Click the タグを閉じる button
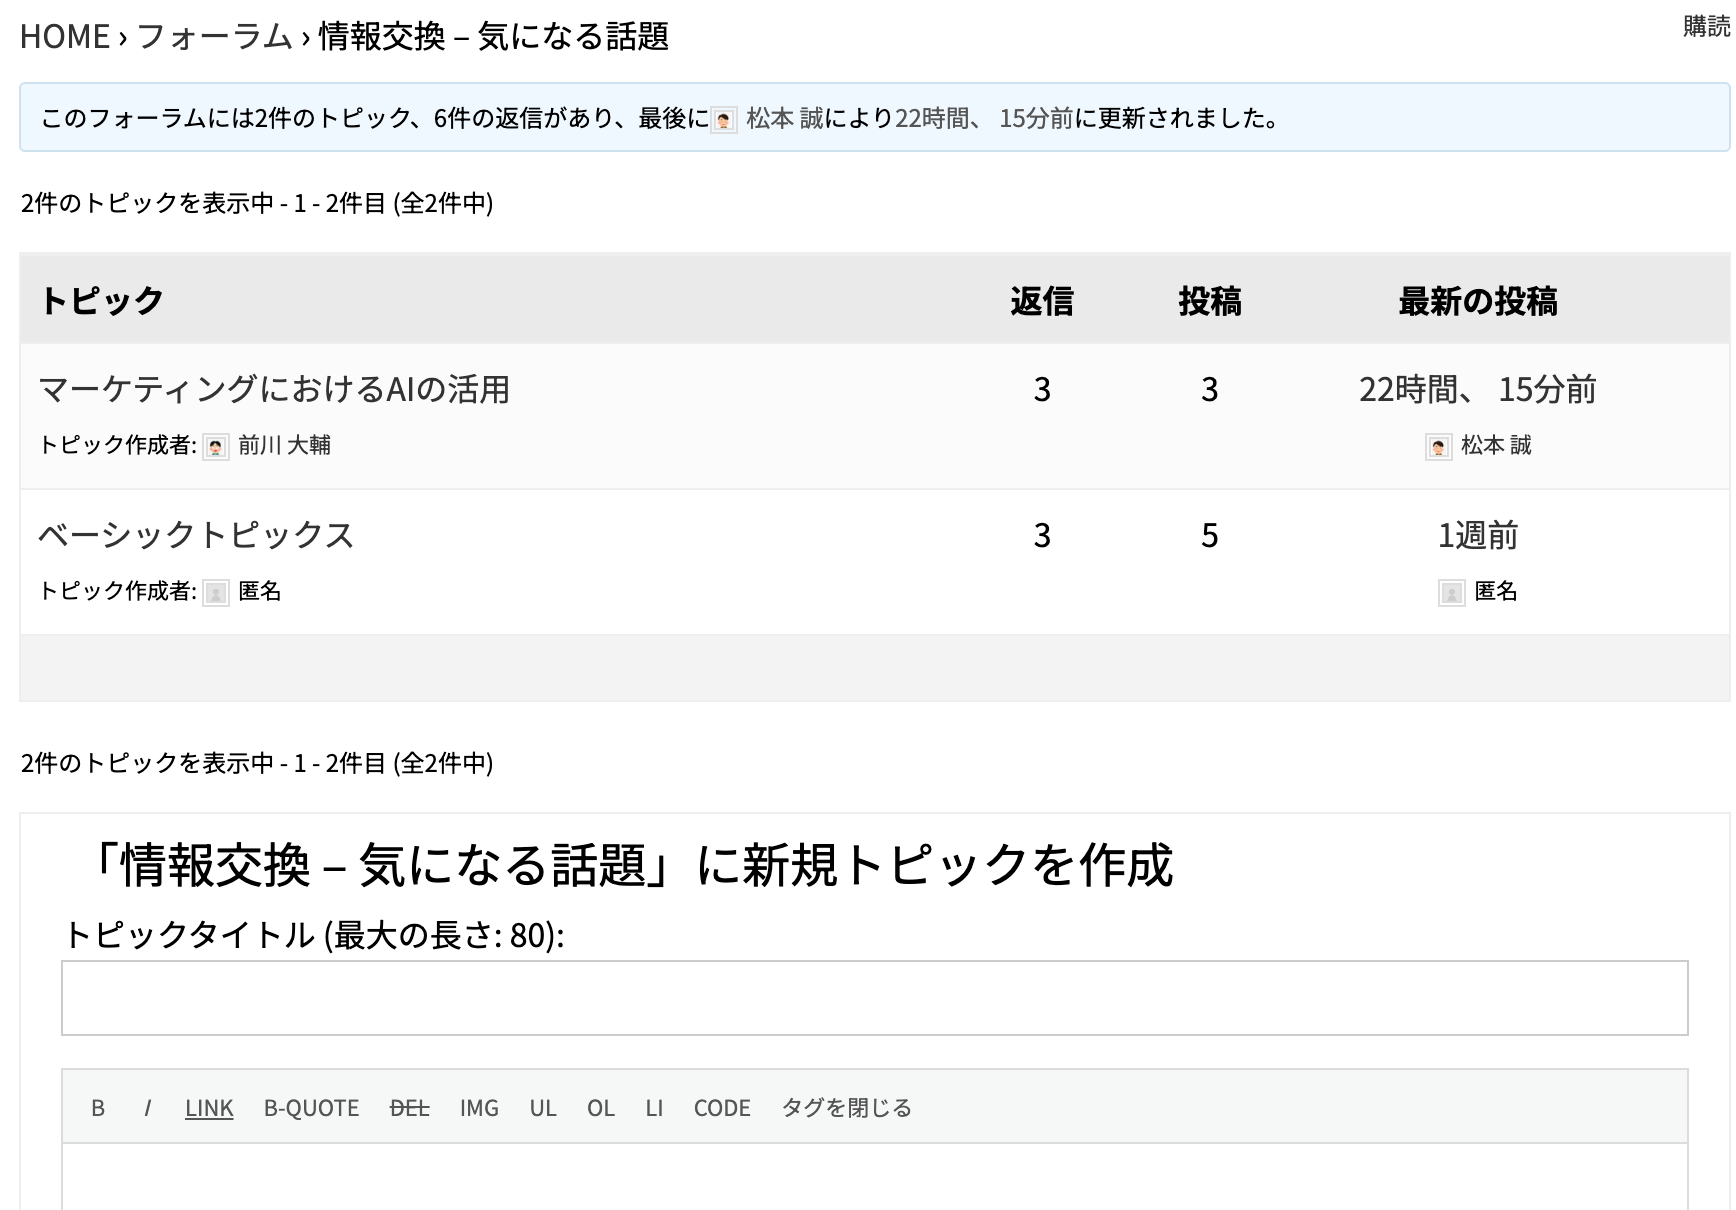1736x1210 pixels. pyautogui.click(x=846, y=1108)
